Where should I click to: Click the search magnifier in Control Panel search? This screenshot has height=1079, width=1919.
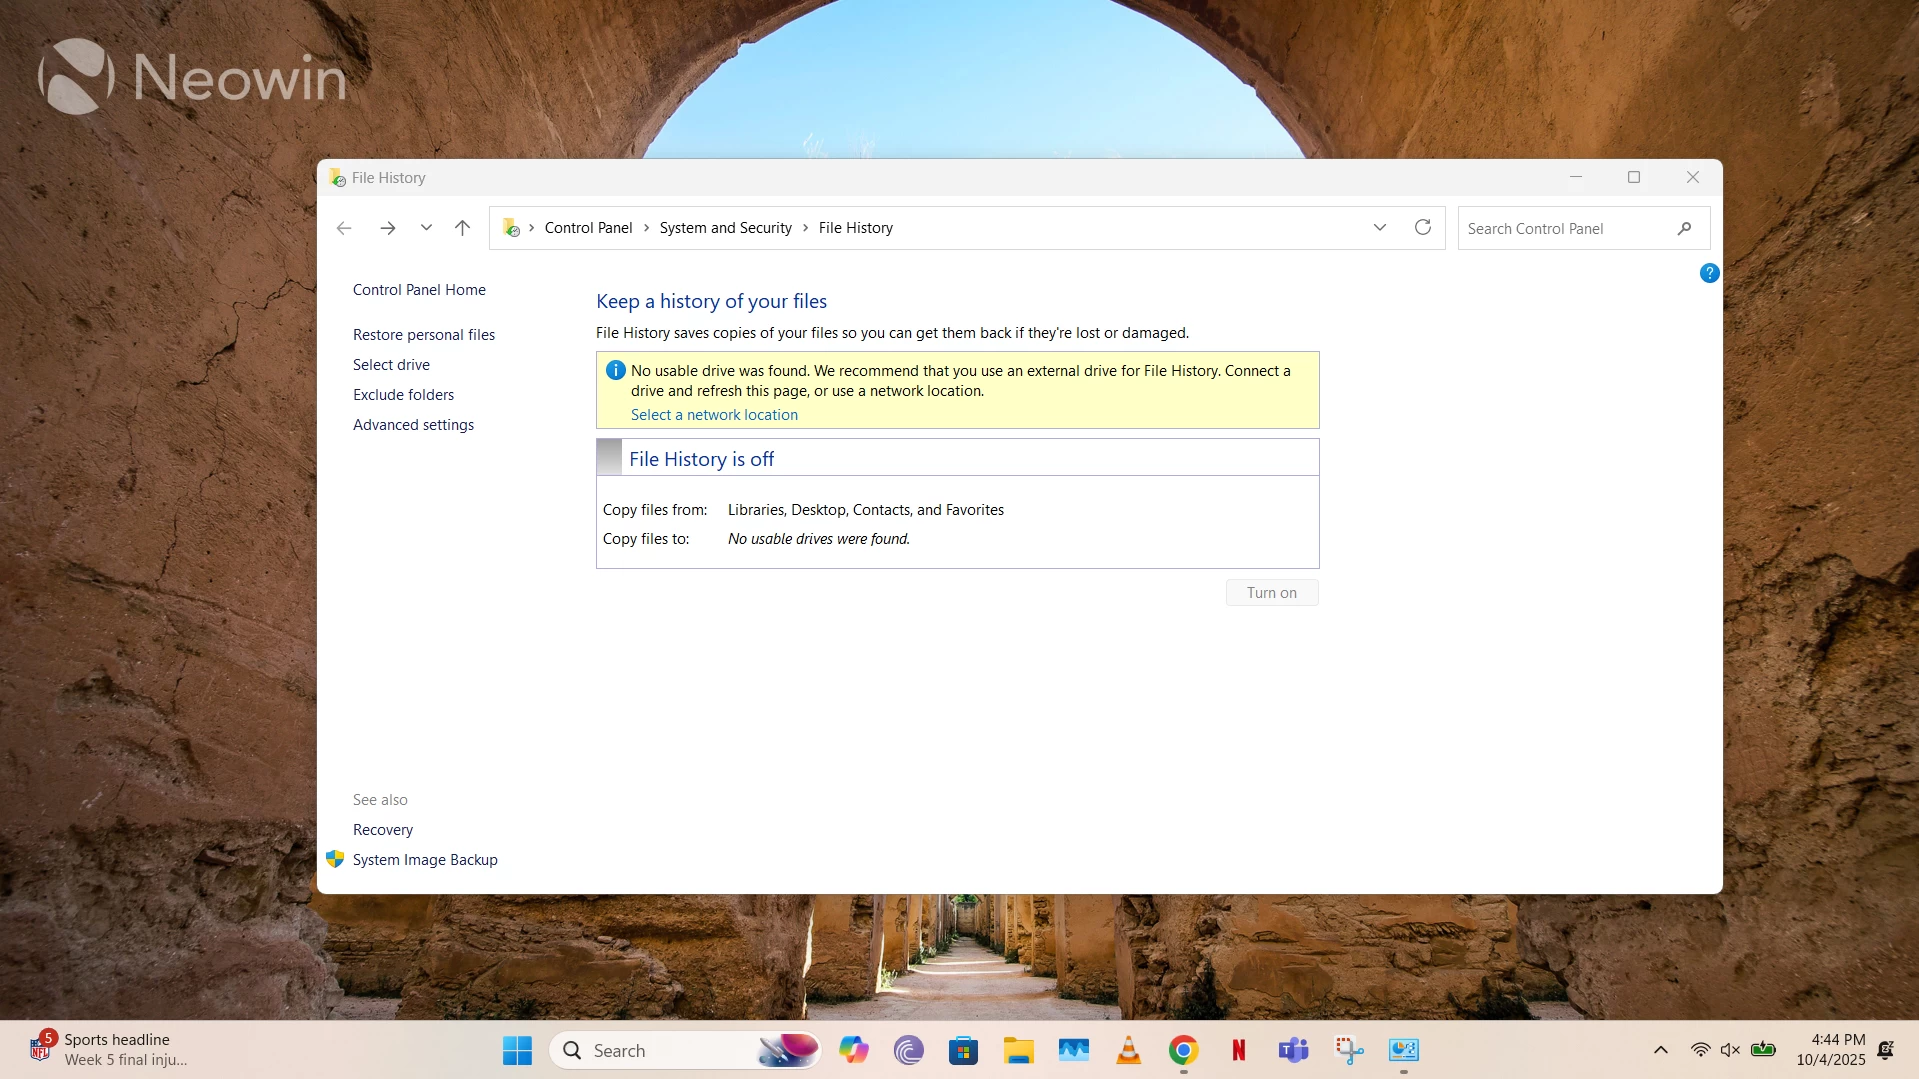point(1684,228)
